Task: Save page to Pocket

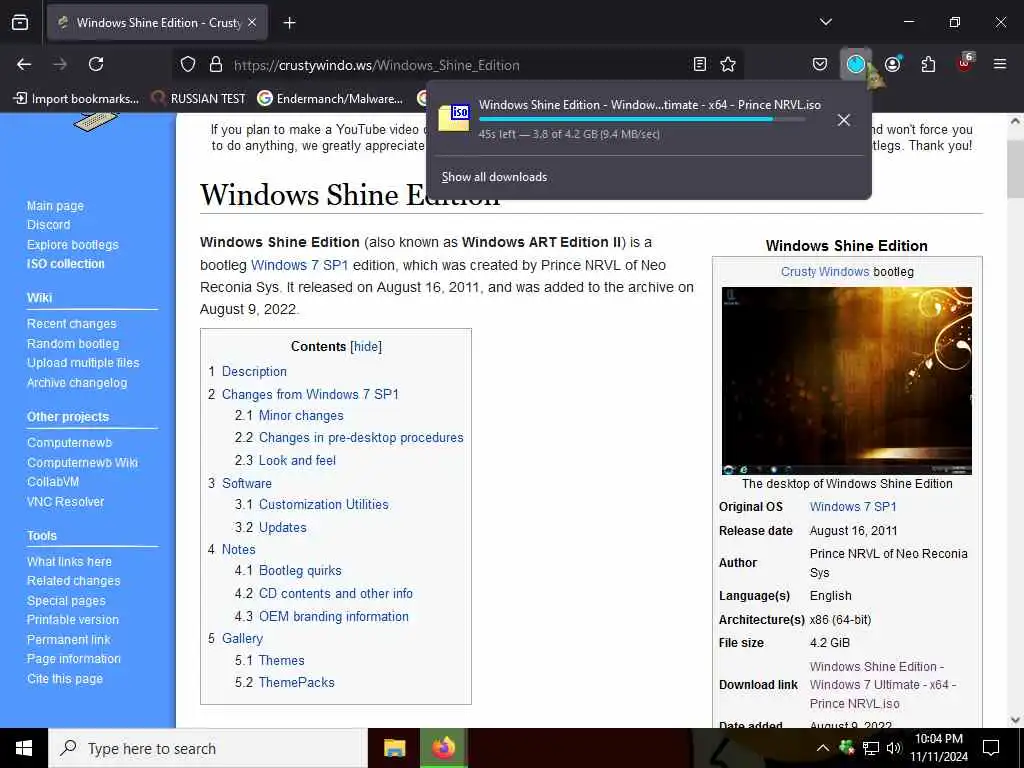Action: (x=820, y=64)
